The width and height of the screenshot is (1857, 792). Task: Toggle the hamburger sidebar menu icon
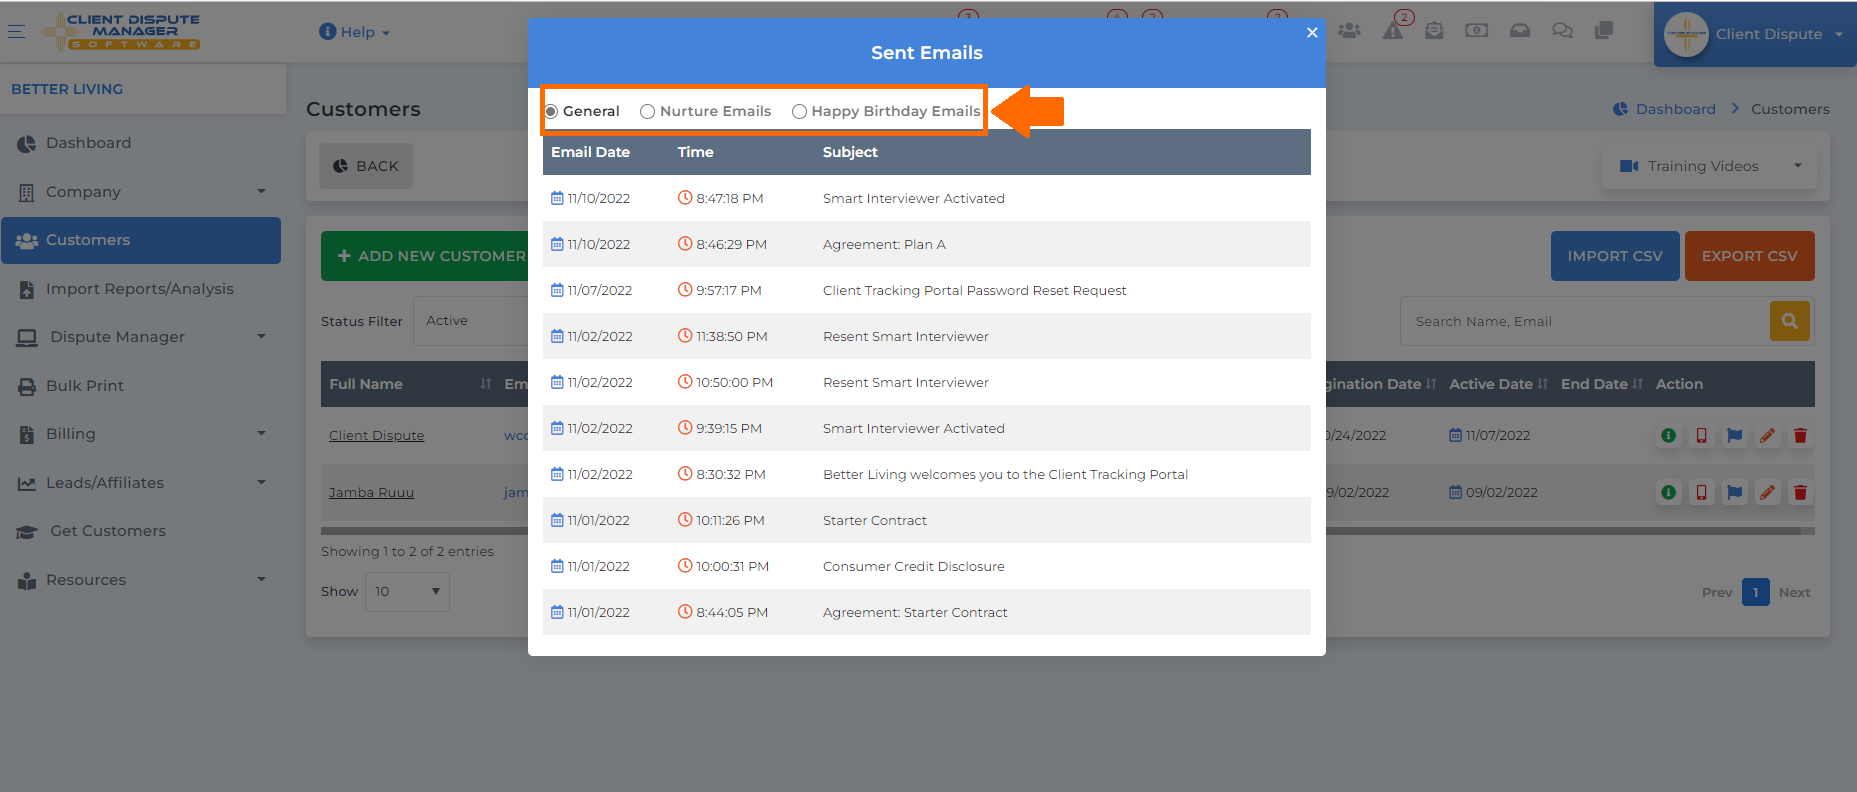16,31
